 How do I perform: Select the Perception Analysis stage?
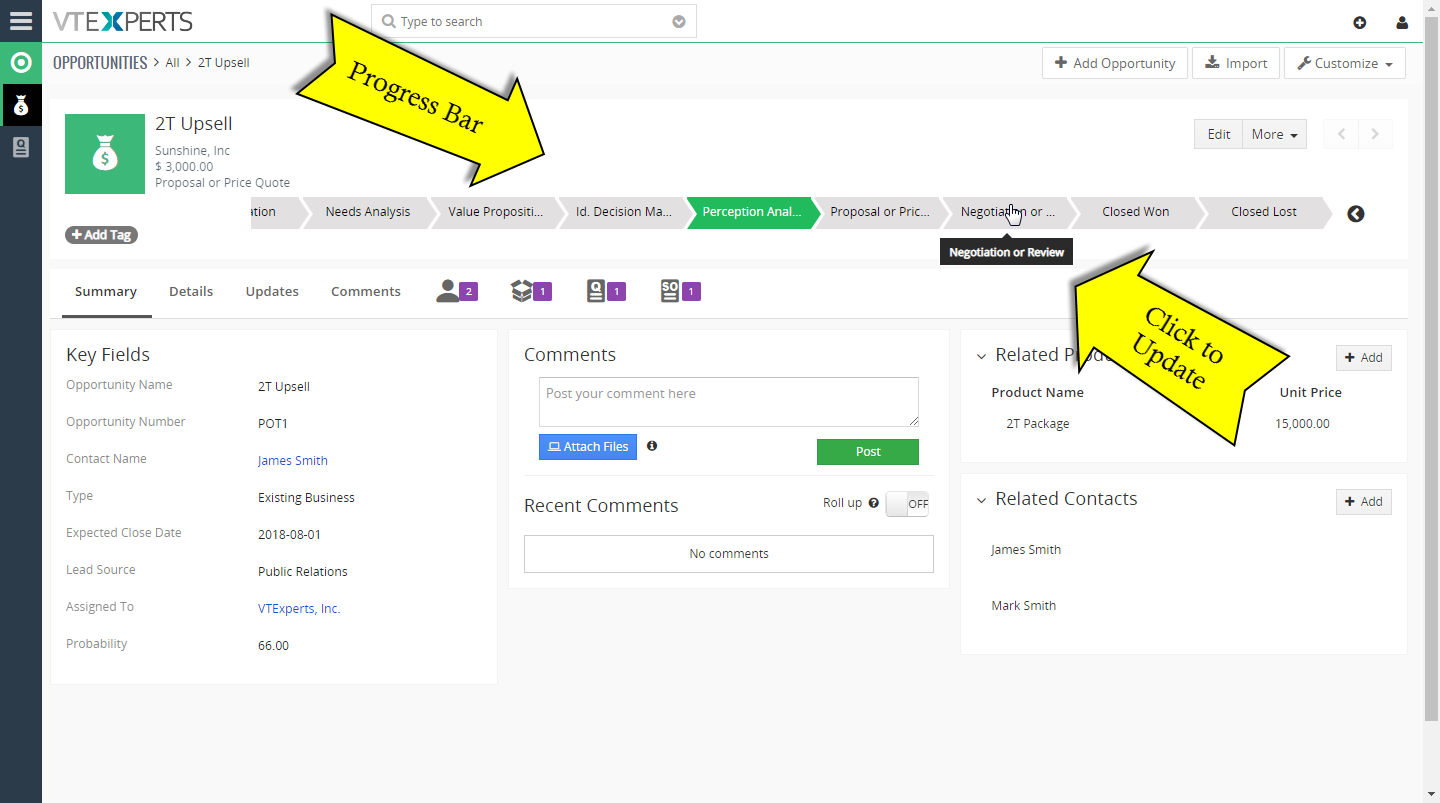click(751, 212)
